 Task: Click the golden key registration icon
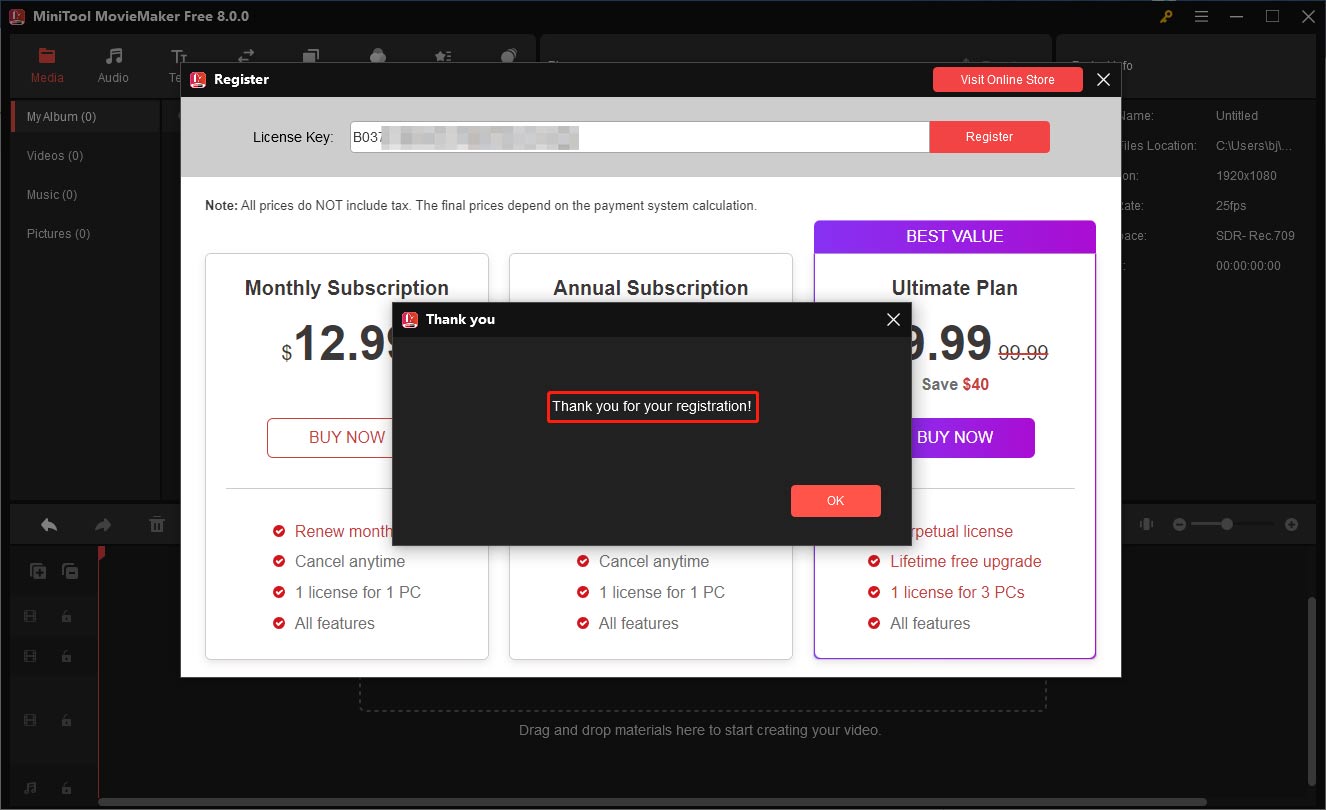point(1166,17)
